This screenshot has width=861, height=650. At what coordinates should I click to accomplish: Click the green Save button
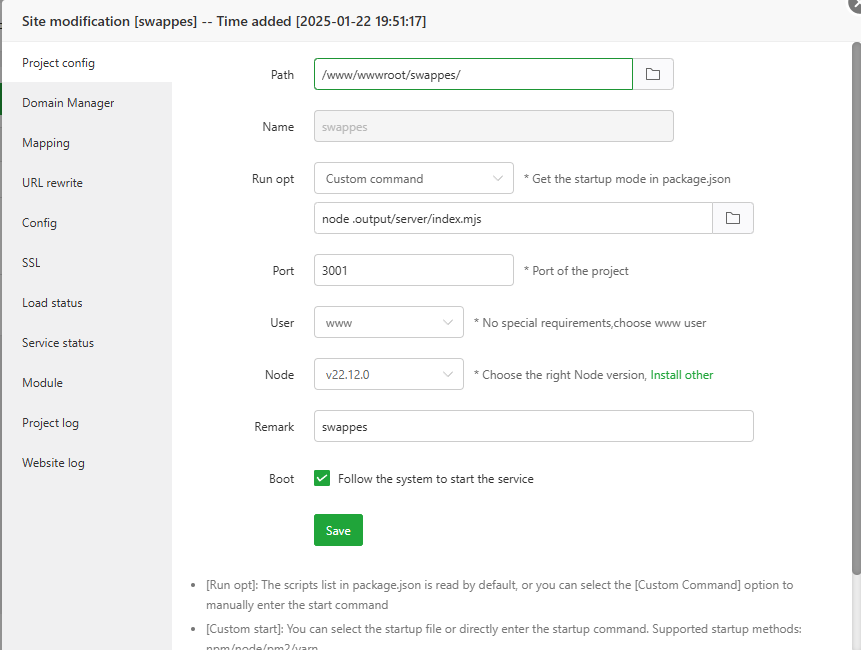338,530
